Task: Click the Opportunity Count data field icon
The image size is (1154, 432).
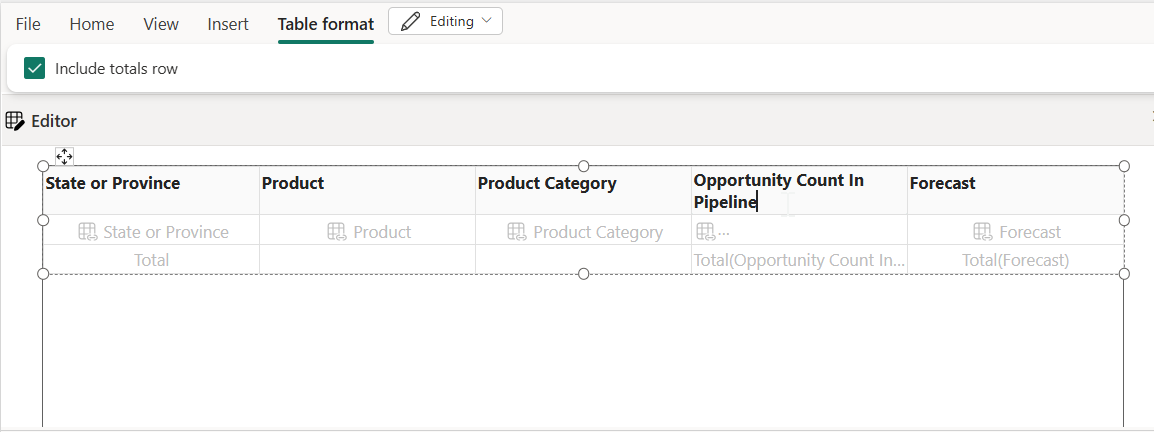Action: (x=705, y=232)
